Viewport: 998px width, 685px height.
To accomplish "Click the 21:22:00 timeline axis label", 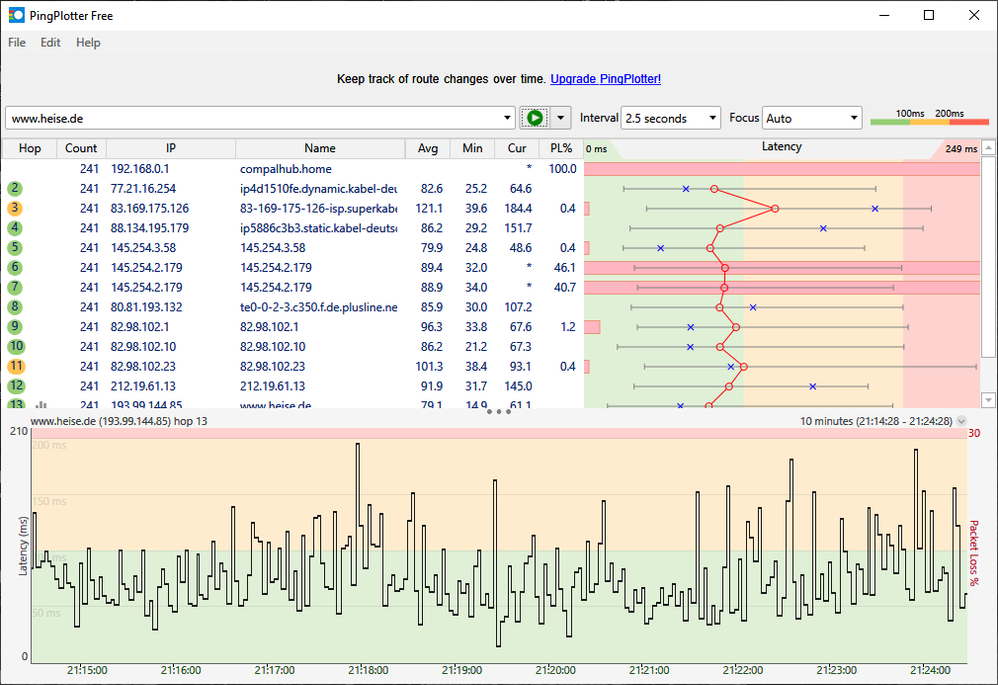I will coord(743,670).
